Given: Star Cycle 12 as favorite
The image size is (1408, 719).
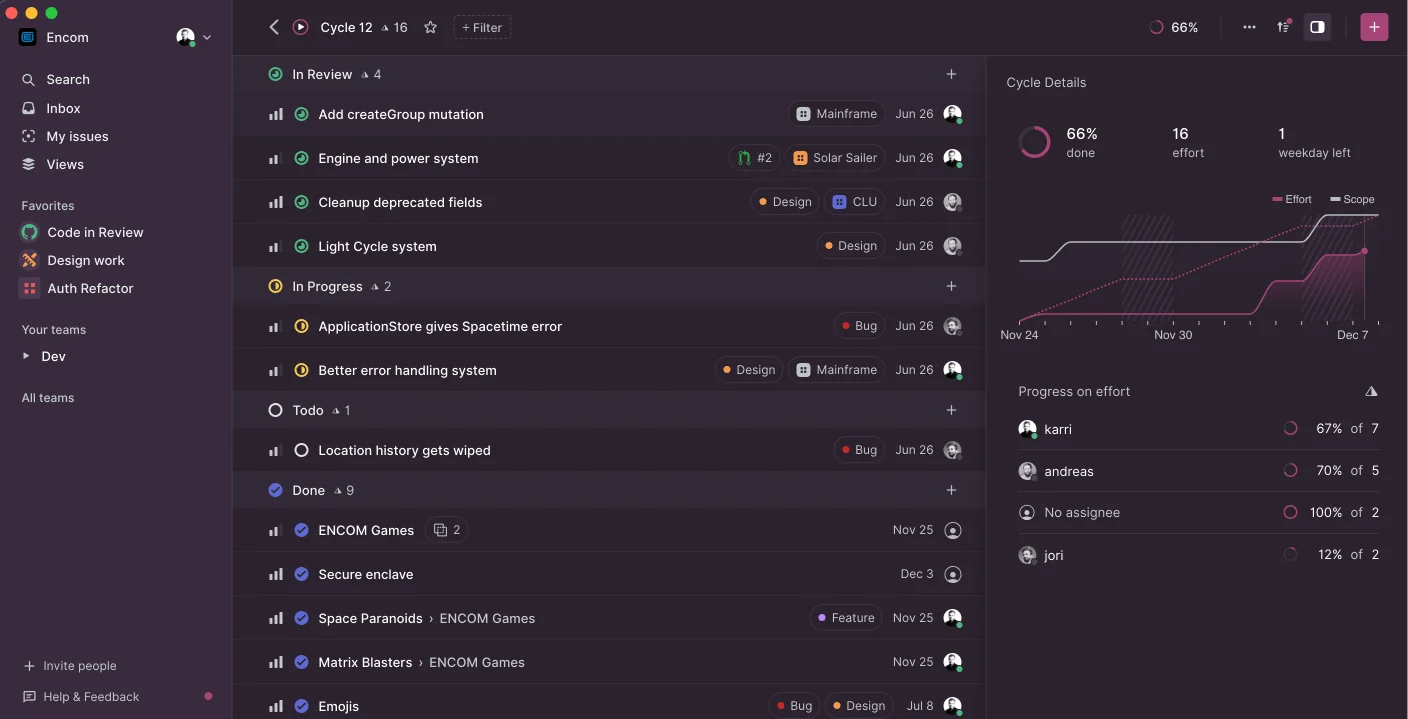Looking at the screenshot, I should coord(430,27).
